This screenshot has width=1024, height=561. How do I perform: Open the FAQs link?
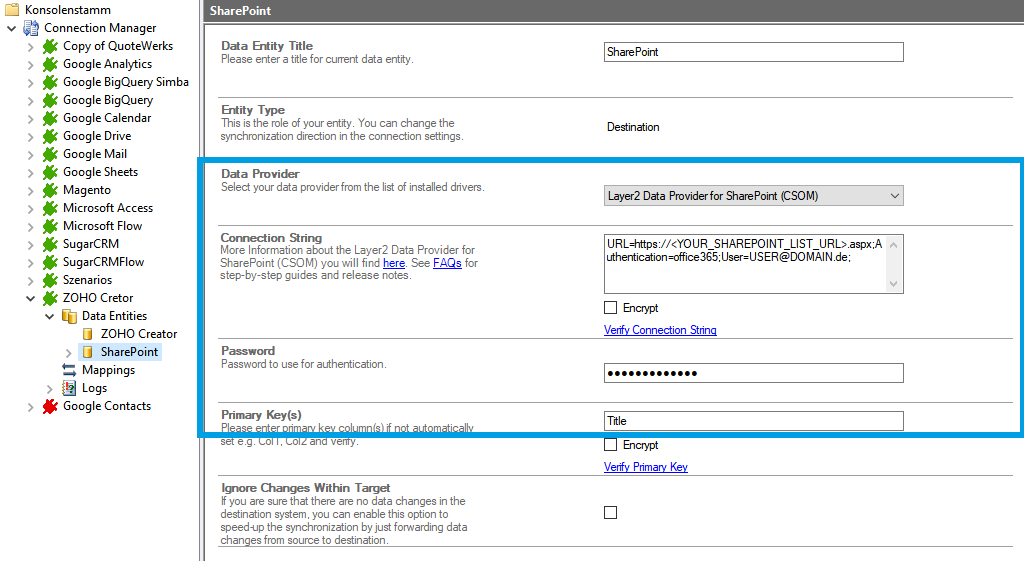coord(447,263)
